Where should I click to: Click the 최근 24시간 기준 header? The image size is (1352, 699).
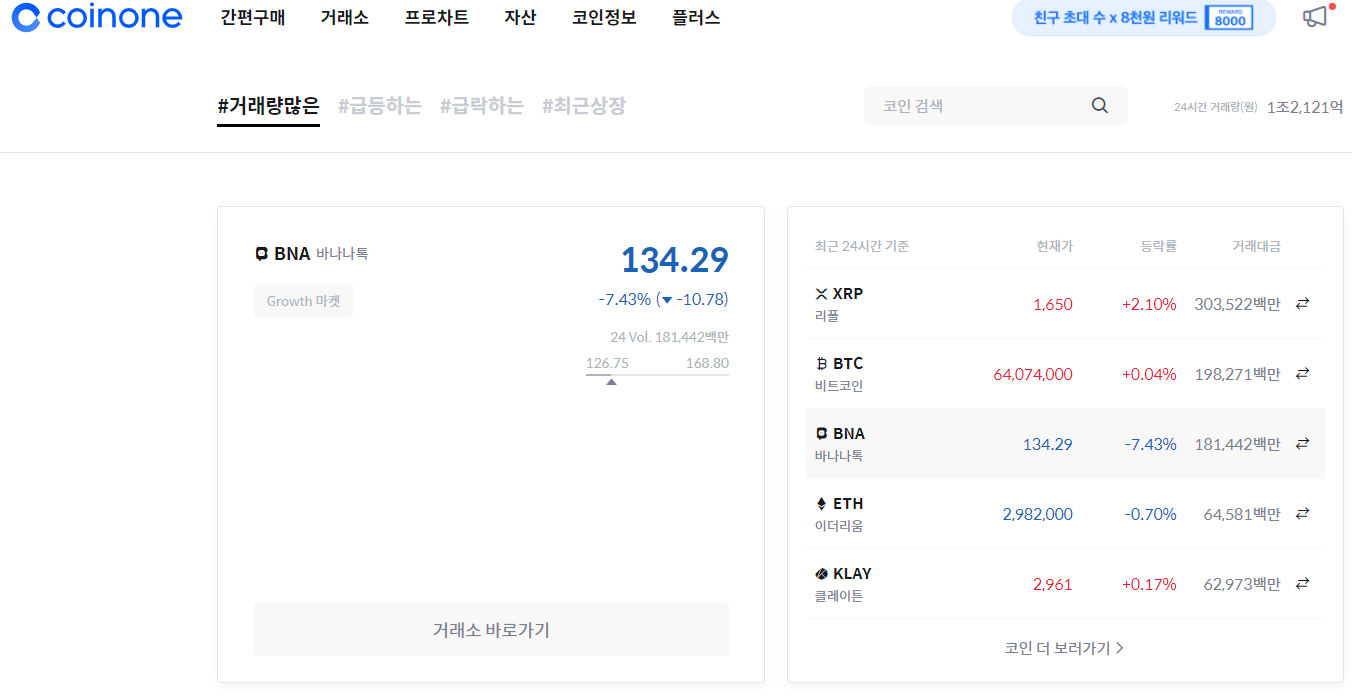pyautogui.click(x=862, y=246)
